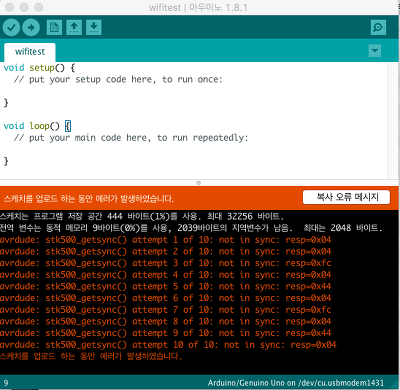The image size is (400, 390).
Task: Open the tab dropdown arrow menu
Action: [x=375, y=51]
